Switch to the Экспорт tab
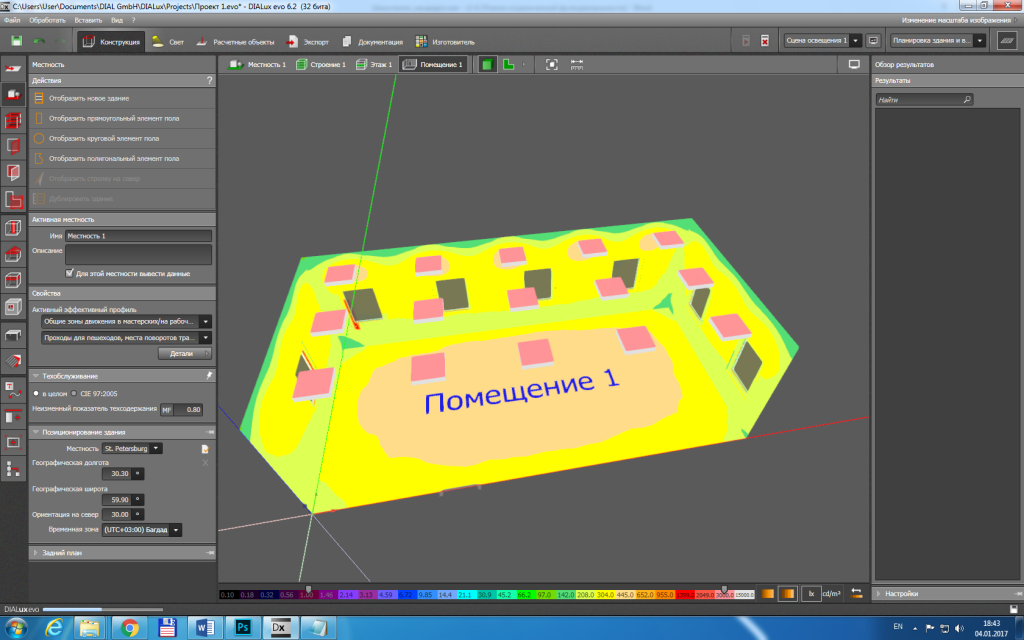The image size is (1024, 640). click(x=308, y=42)
